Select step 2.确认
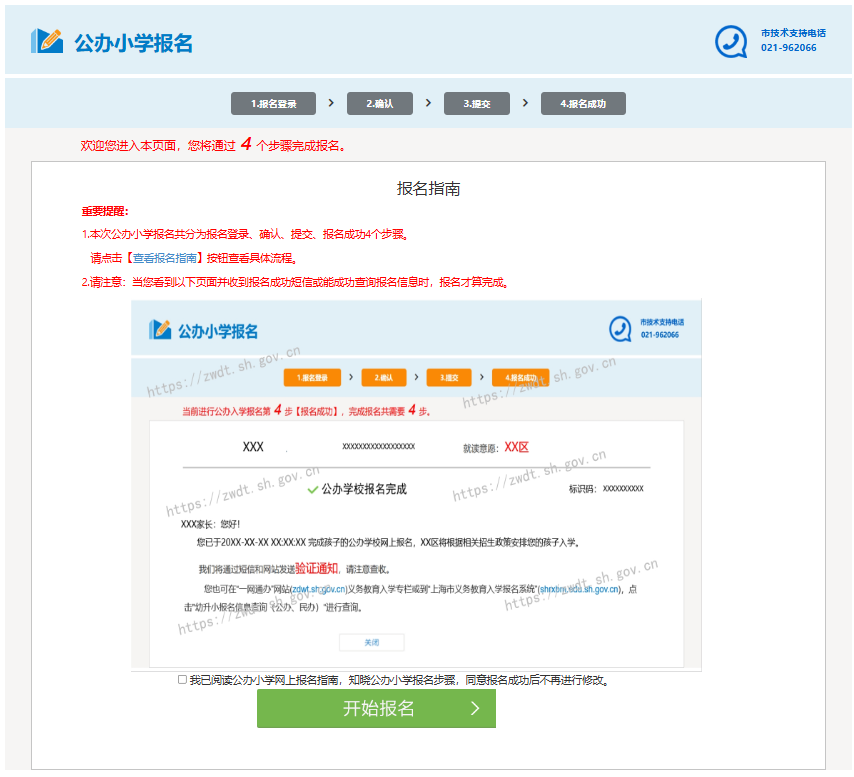854x777 pixels. (380, 103)
